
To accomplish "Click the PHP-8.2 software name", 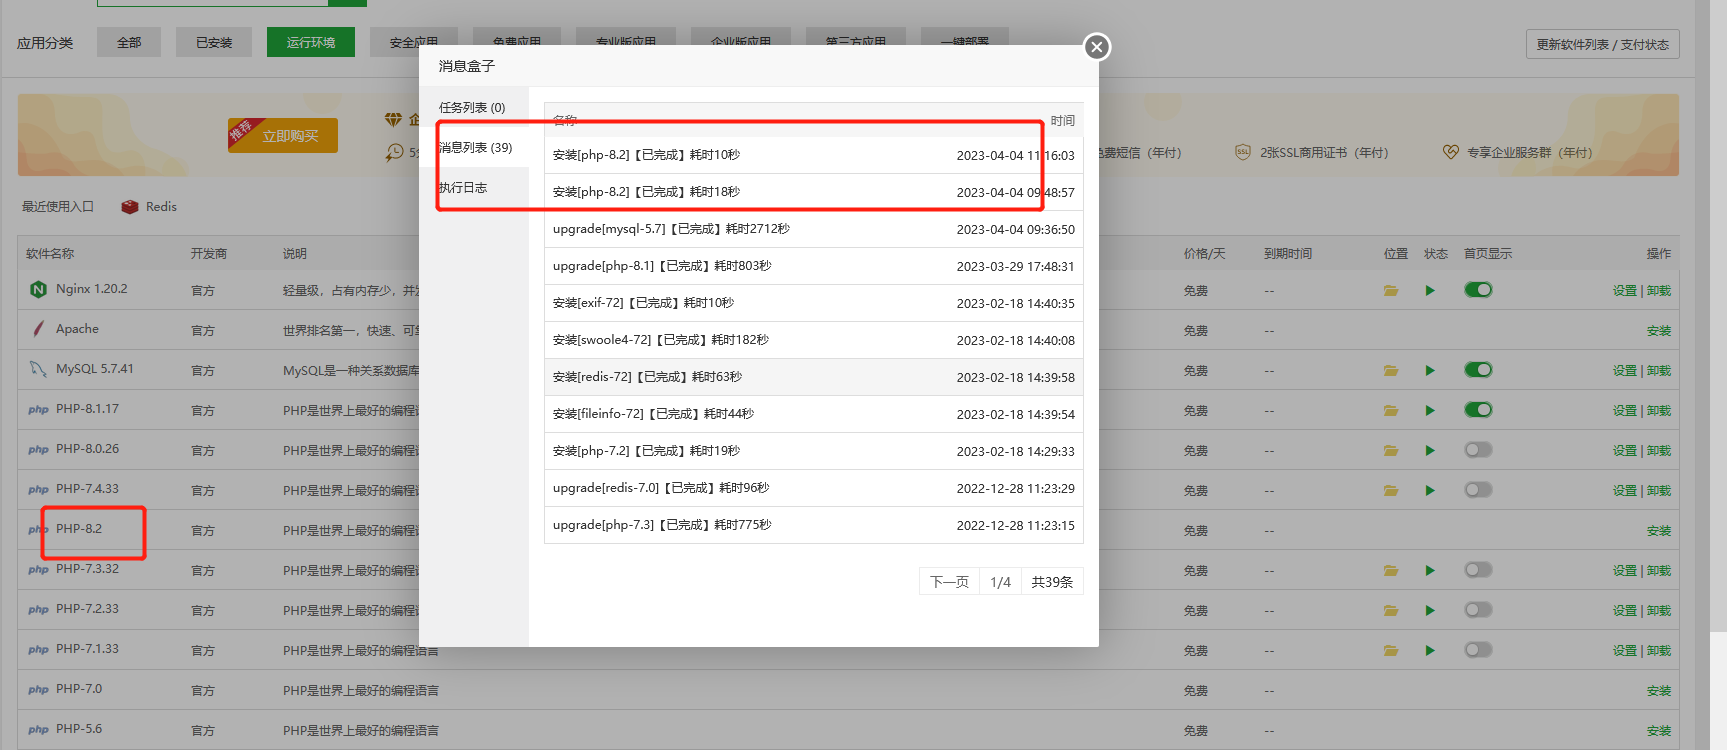I will click(x=79, y=529).
